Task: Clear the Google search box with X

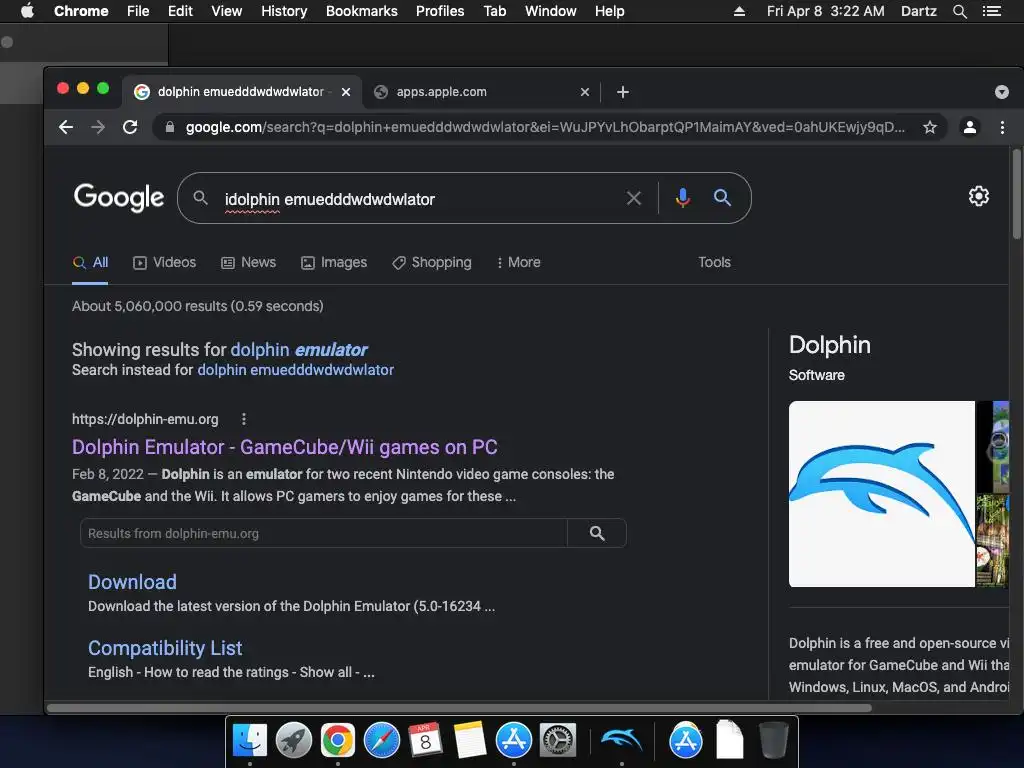Action: coord(633,198)
